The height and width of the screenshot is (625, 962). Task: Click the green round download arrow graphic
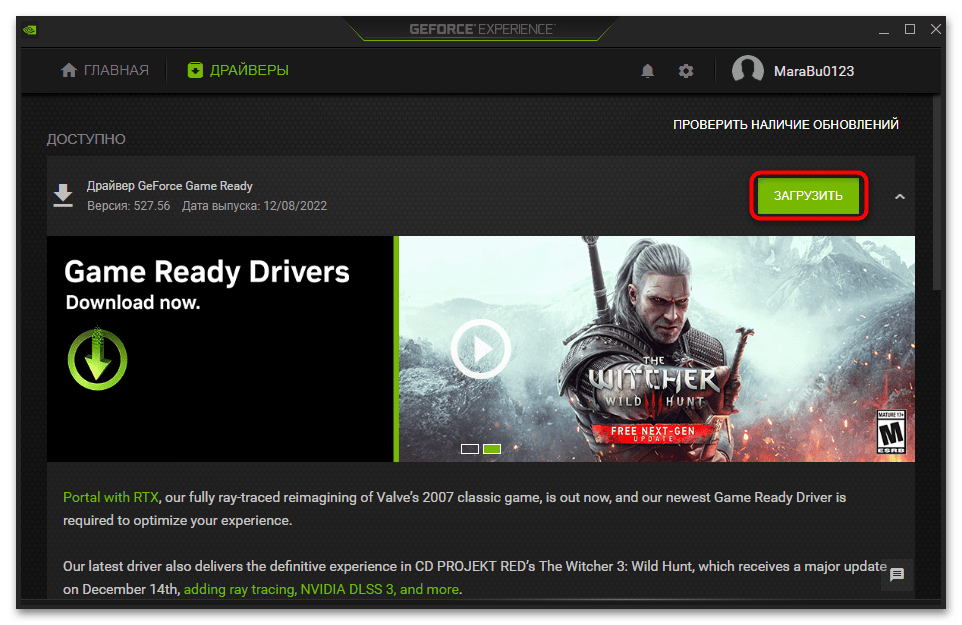coord(97,359)
